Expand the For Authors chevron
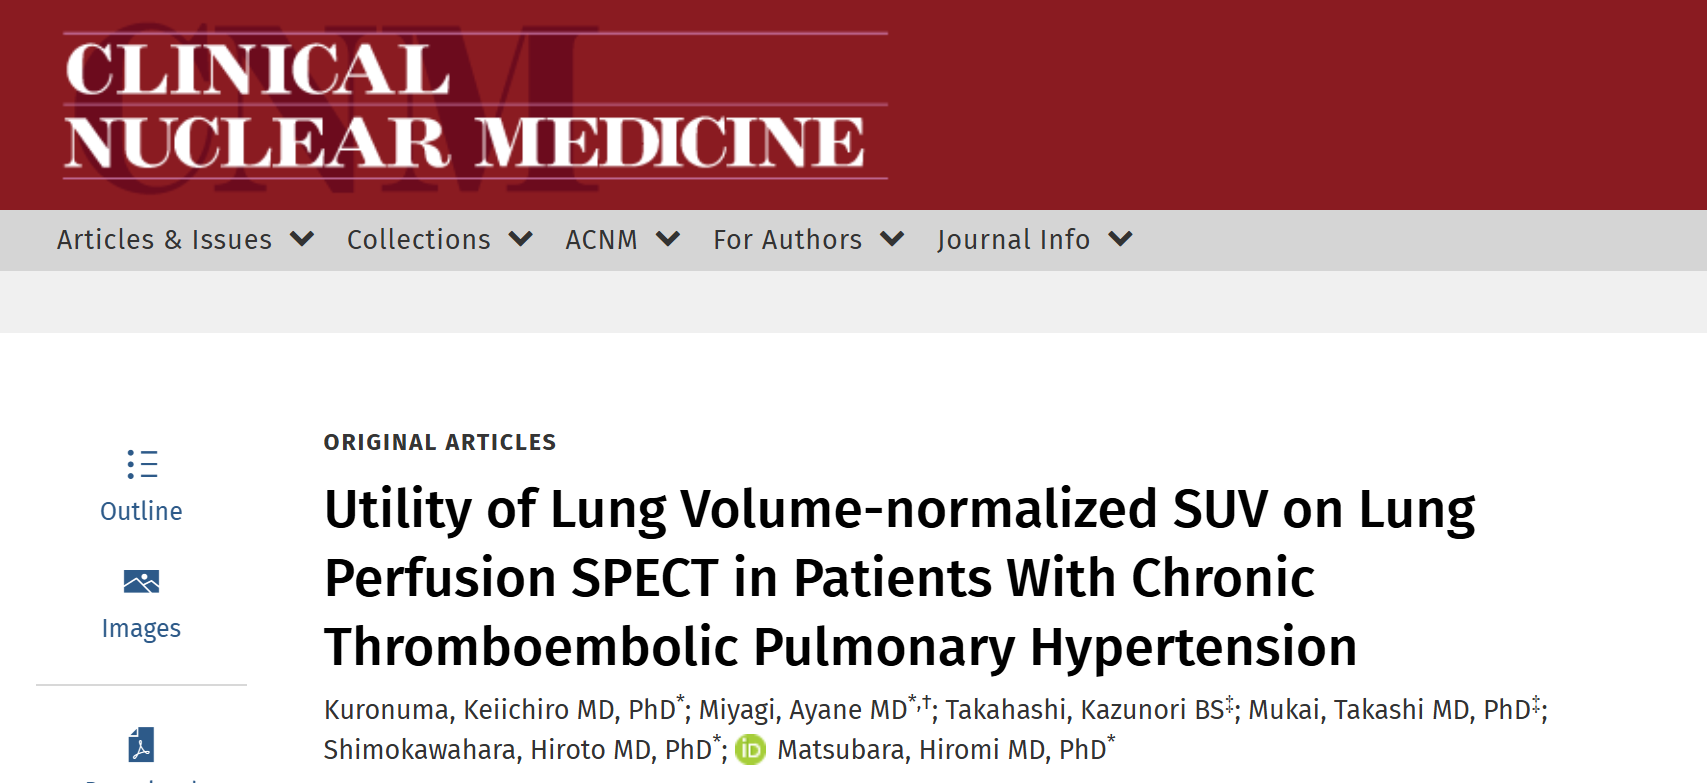Screen dimensions: 1707x783 point(892,239)
